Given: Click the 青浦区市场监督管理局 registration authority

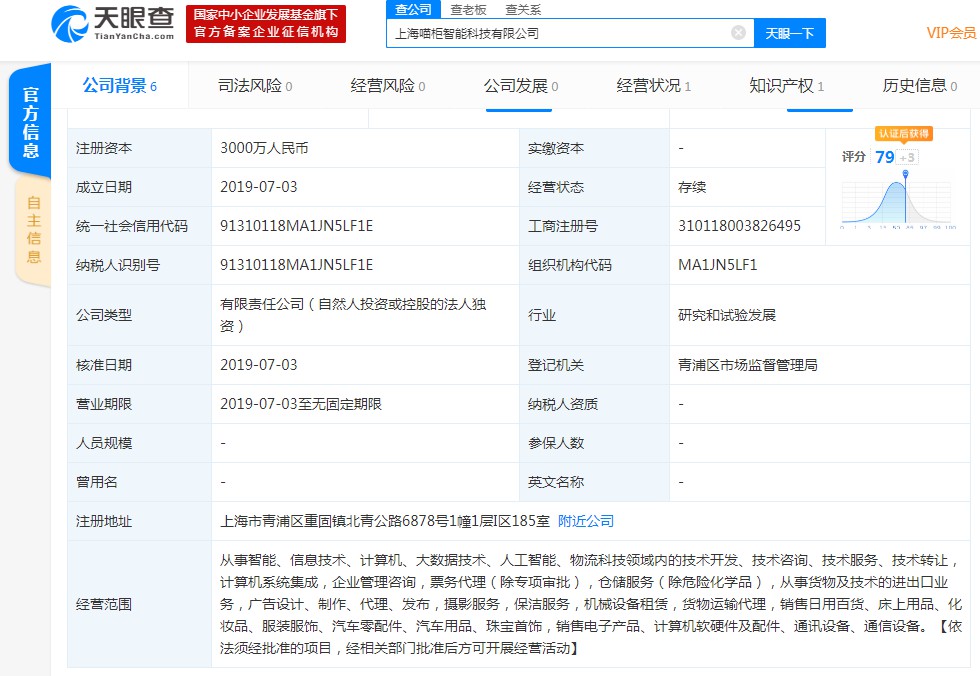Looking at the screenshot, I should coord(748,365).
